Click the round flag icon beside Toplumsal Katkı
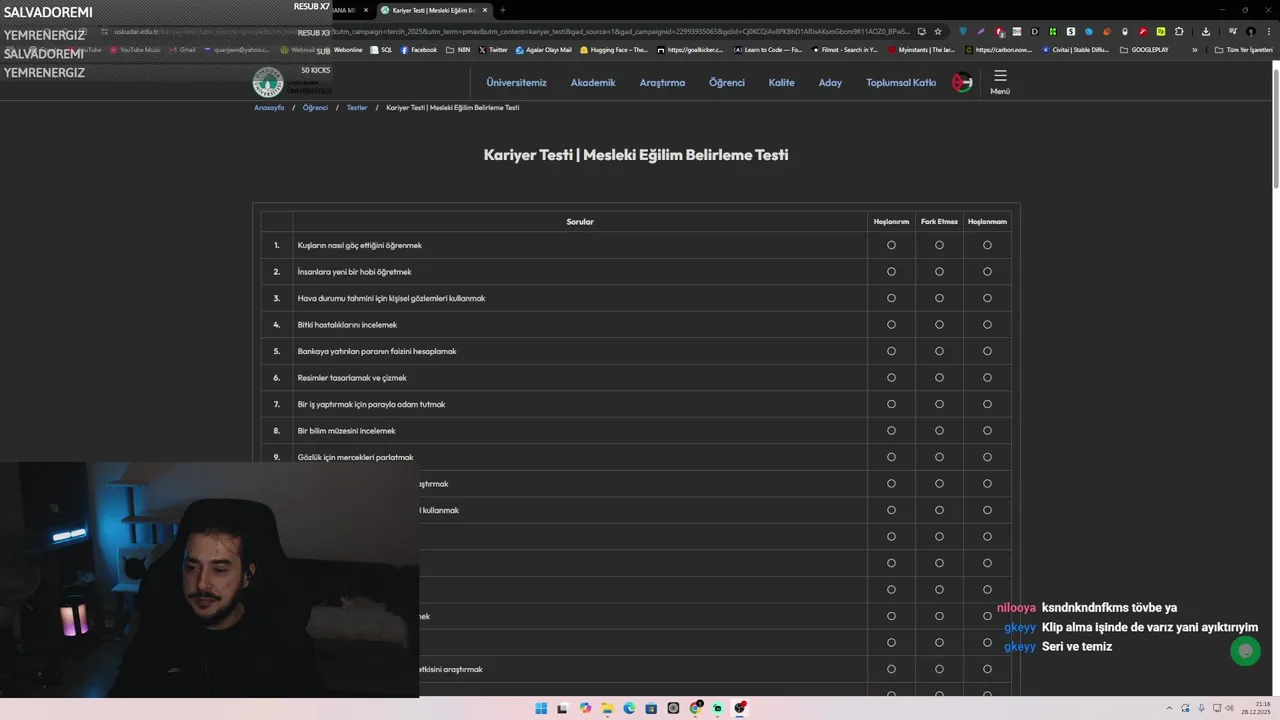This screenshot has width=1280, height=720. click(x=962, y=82)
